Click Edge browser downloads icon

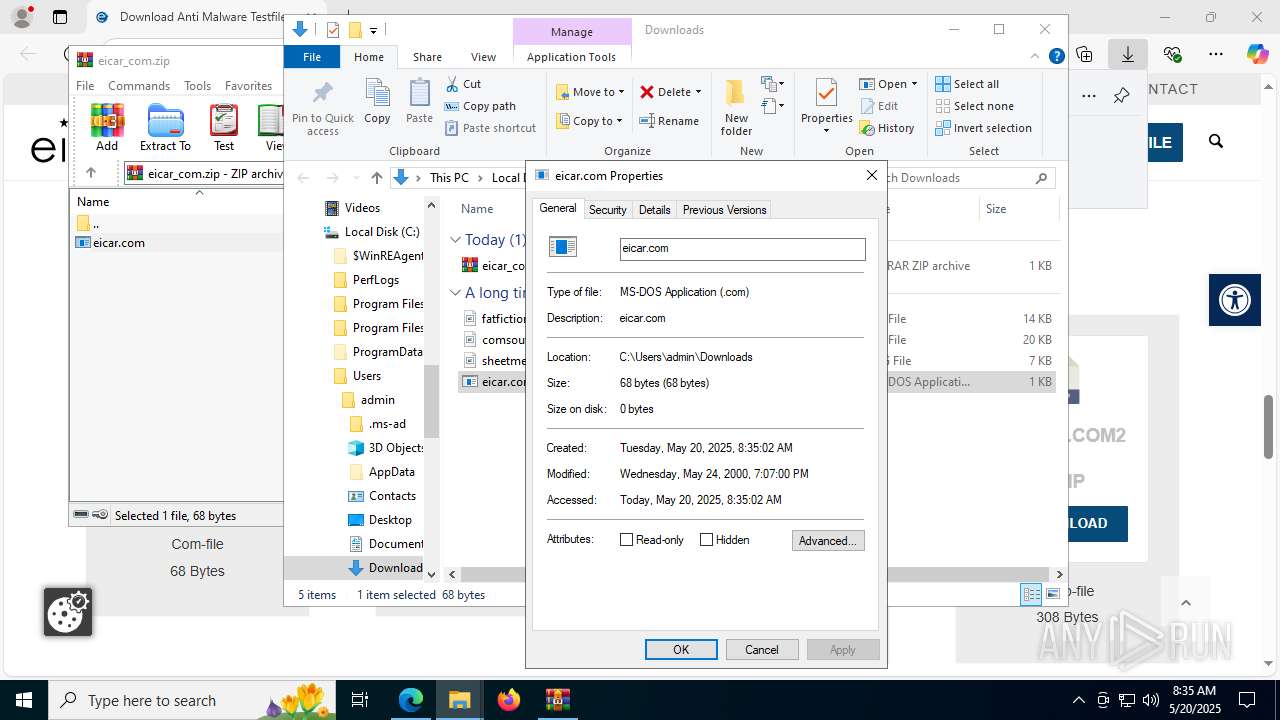pyautogui.click(x=1127, y=54)
